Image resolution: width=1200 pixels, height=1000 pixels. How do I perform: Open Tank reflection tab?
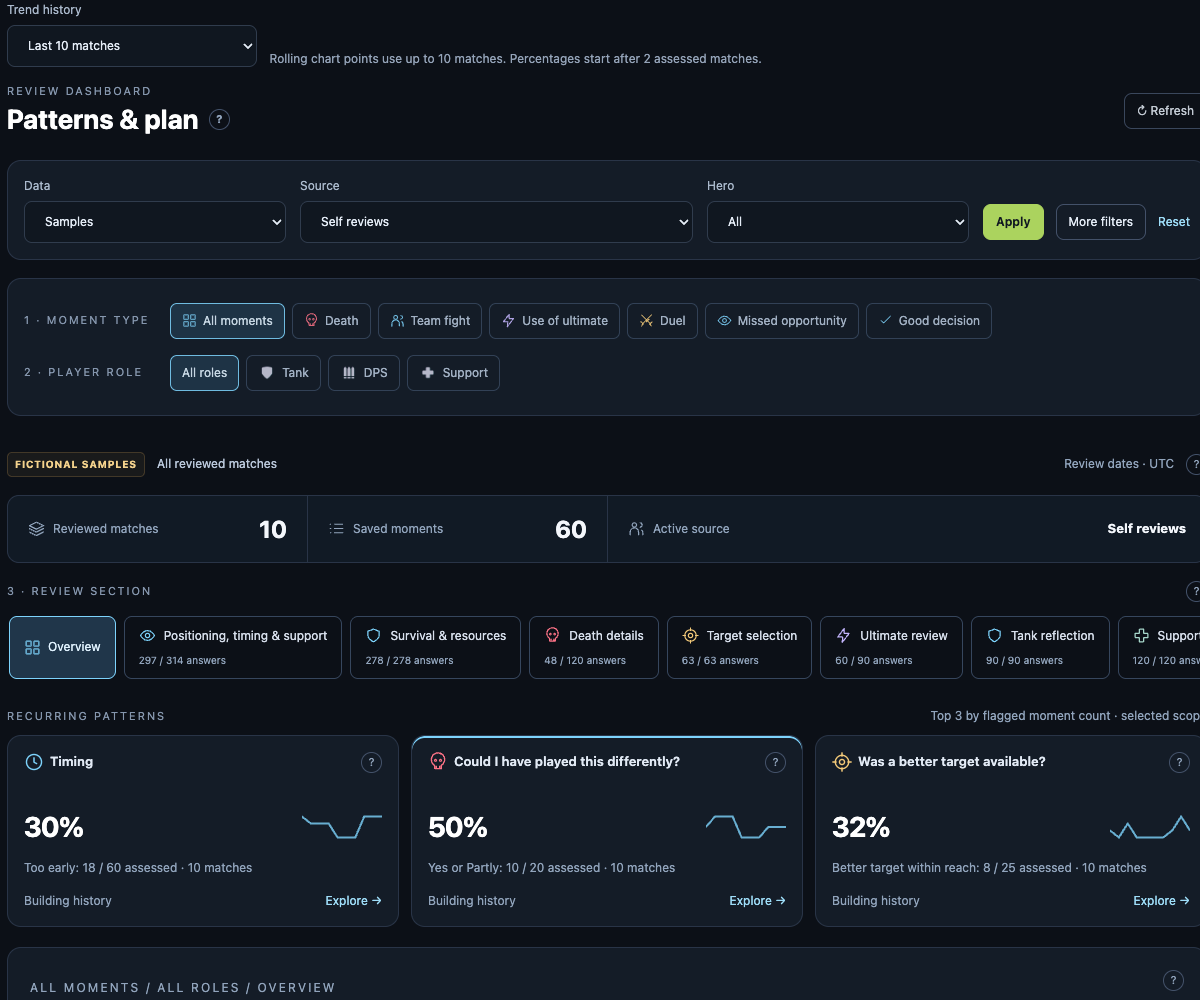1040,647
